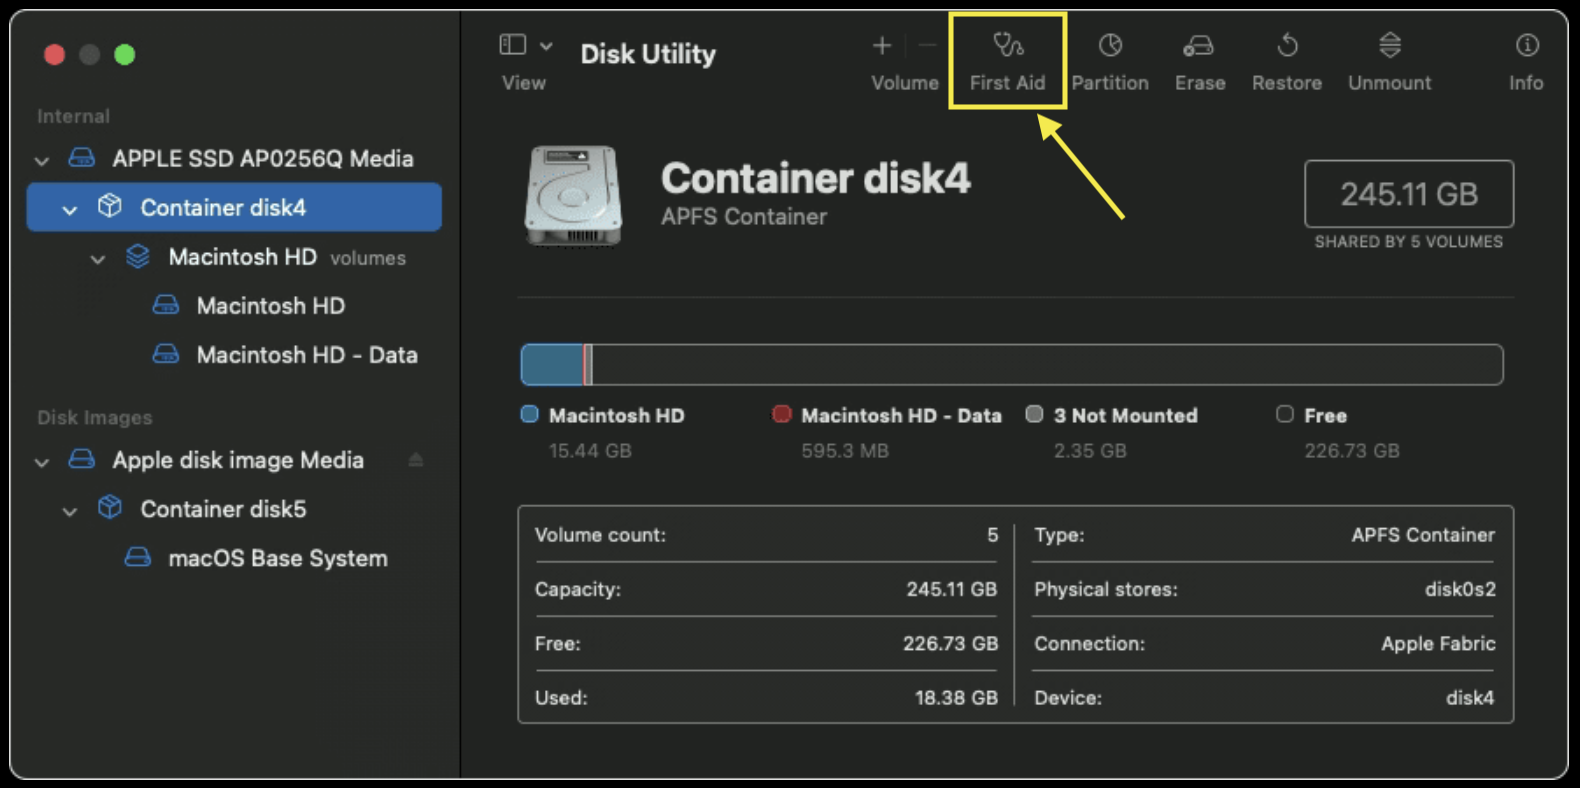Unmount the selected container

click(x=1389, y=47)
